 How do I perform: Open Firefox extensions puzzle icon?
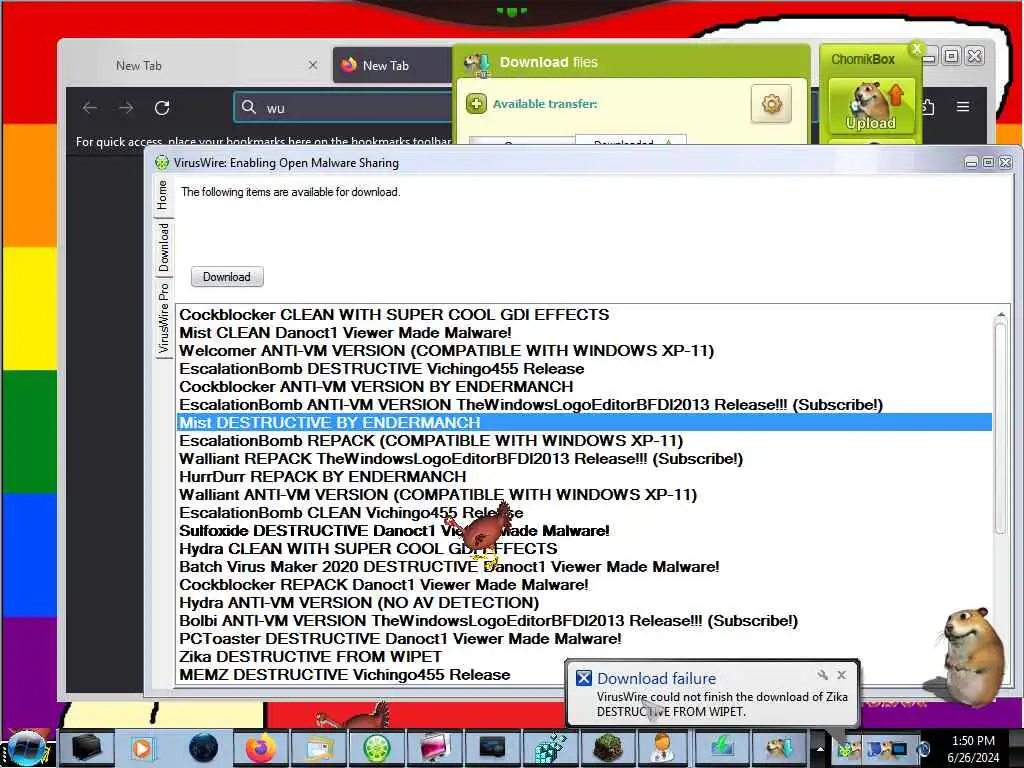pyautogui.click(x=929, y=106)
